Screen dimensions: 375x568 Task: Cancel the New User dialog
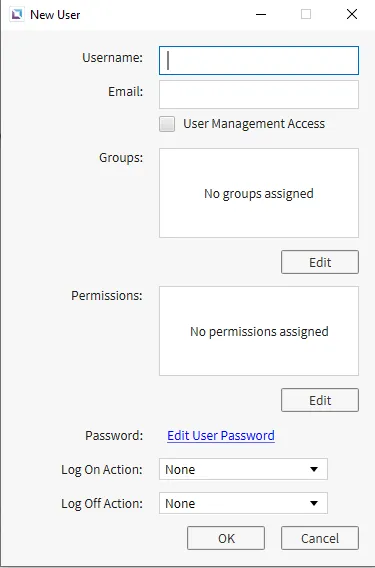click(320, 538)
